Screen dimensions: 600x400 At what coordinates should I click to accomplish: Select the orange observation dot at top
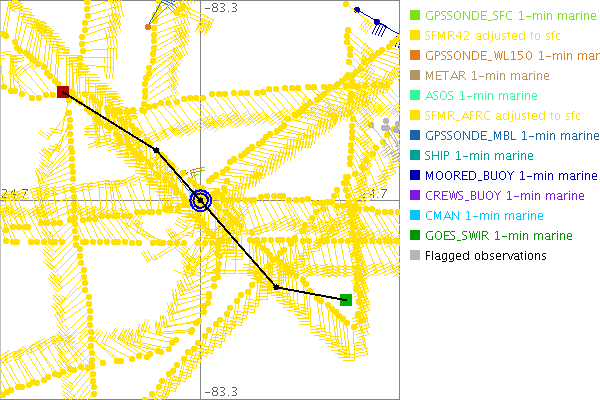(x=148, y=27)
